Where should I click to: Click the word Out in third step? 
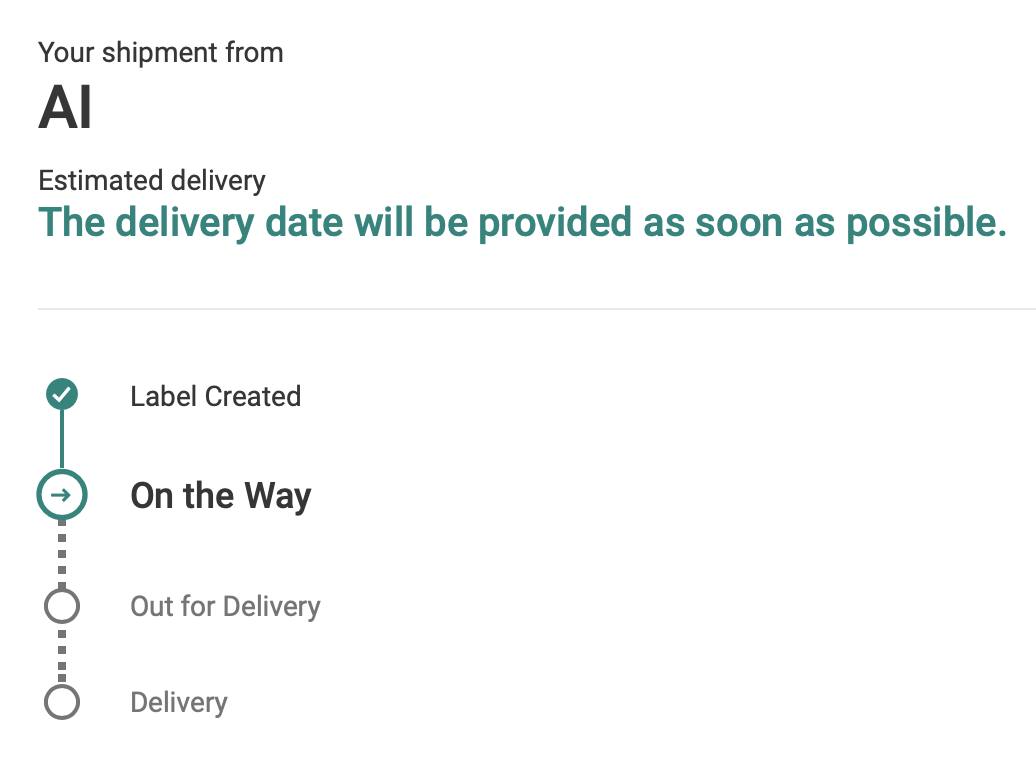(x=151, y=607)
